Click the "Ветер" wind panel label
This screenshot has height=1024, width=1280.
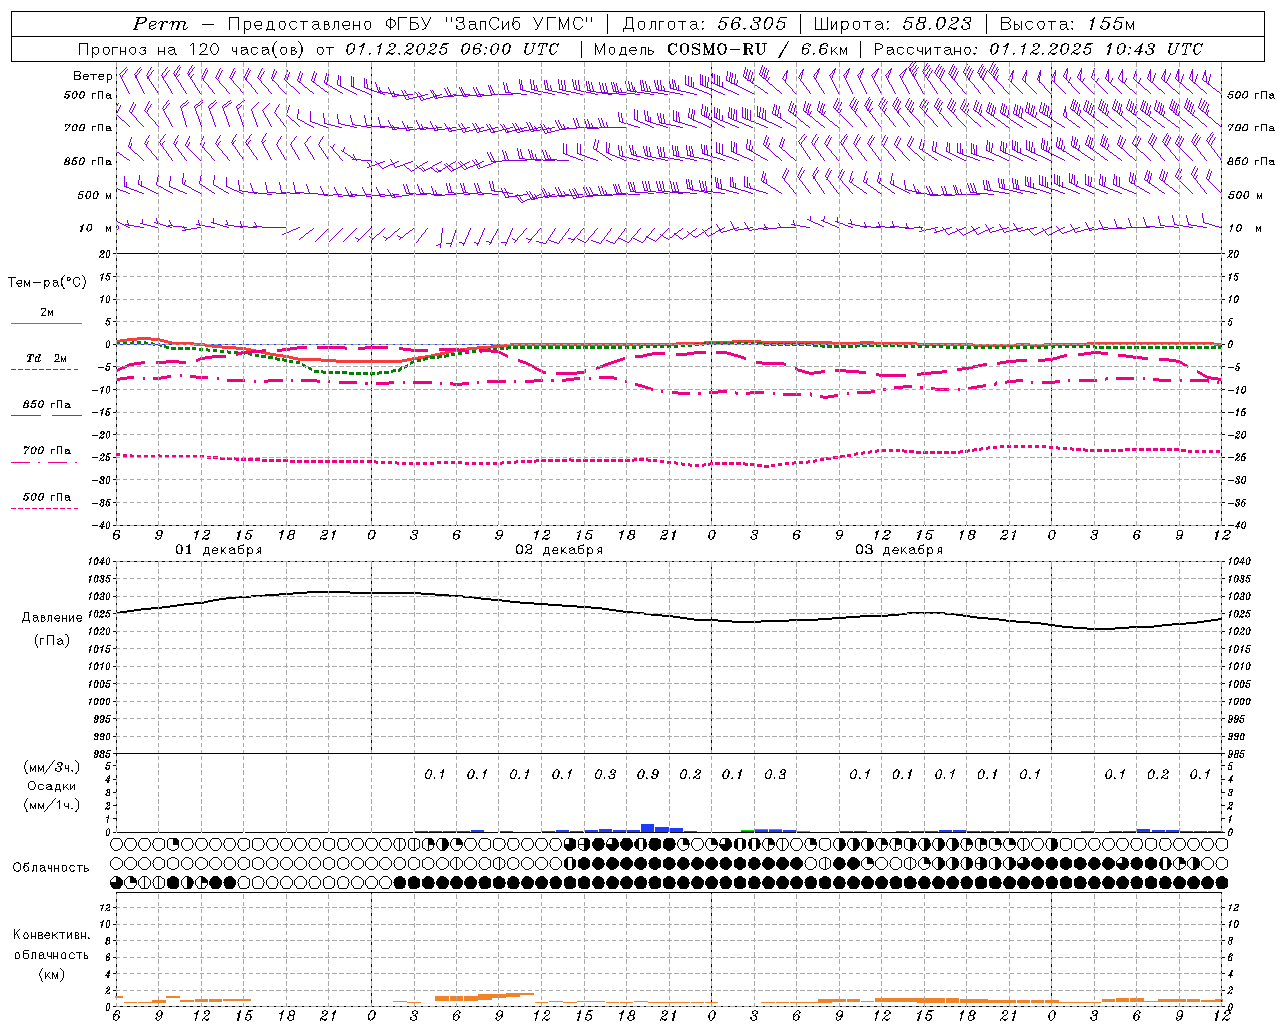[x=93, y=76]
